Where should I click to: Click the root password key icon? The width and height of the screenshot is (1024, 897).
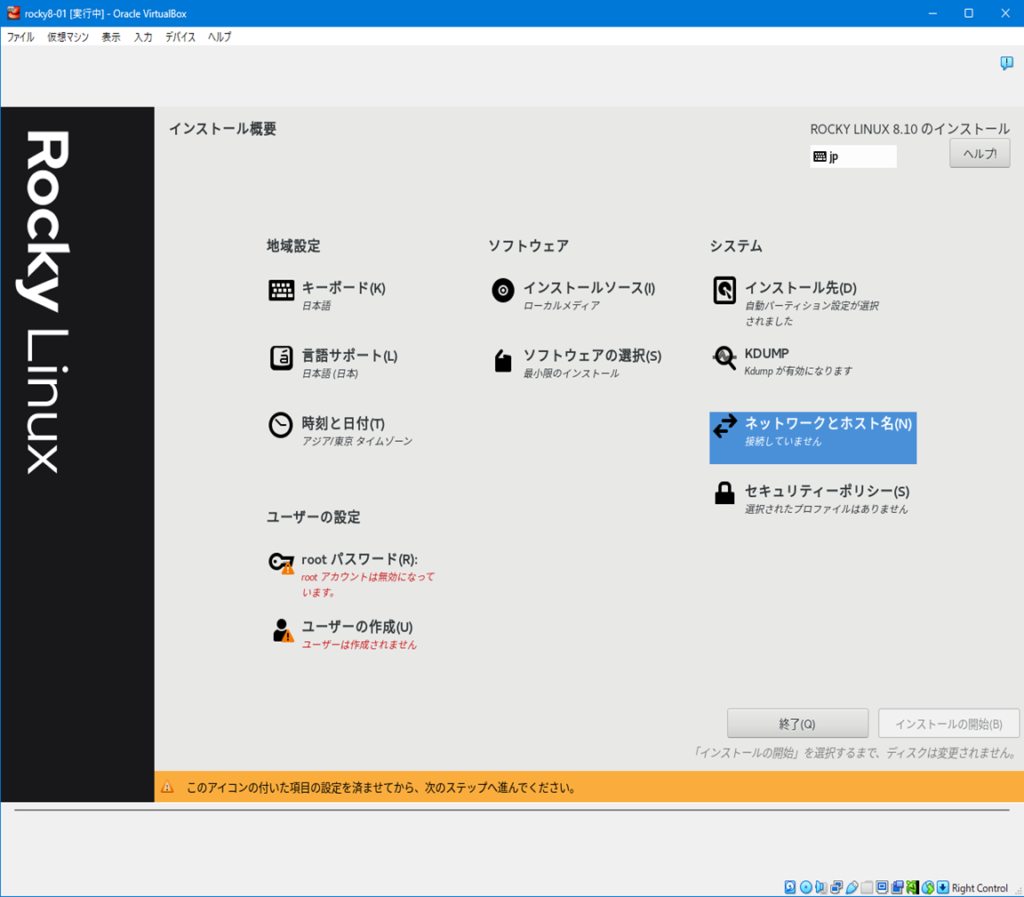point(281,562)
